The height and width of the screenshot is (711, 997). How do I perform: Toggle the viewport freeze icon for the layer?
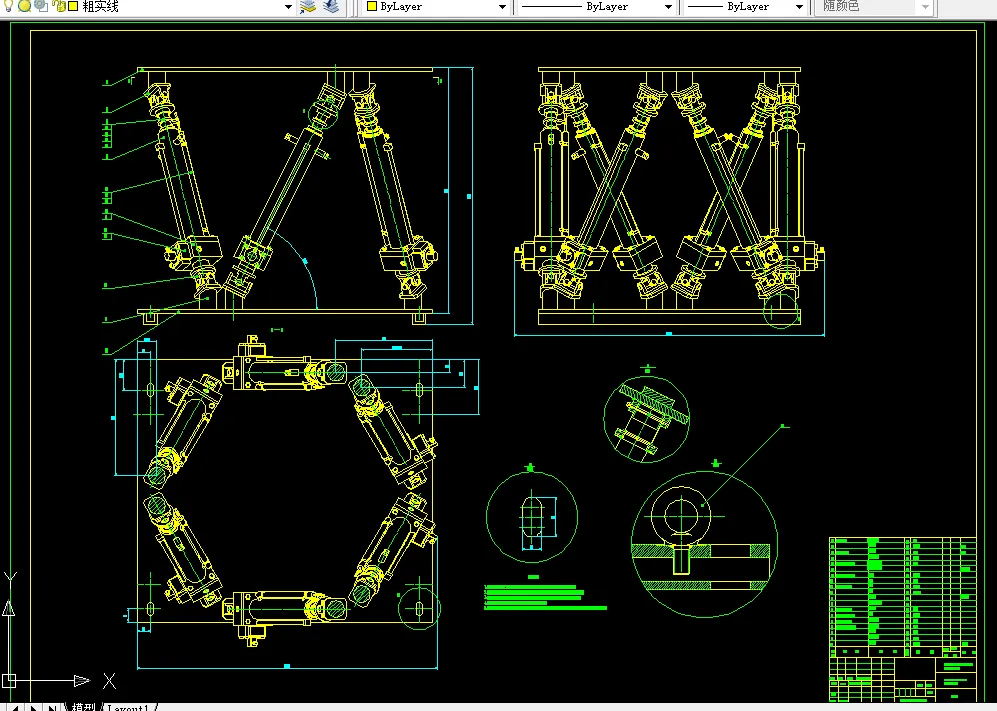[x=41, y=6]
